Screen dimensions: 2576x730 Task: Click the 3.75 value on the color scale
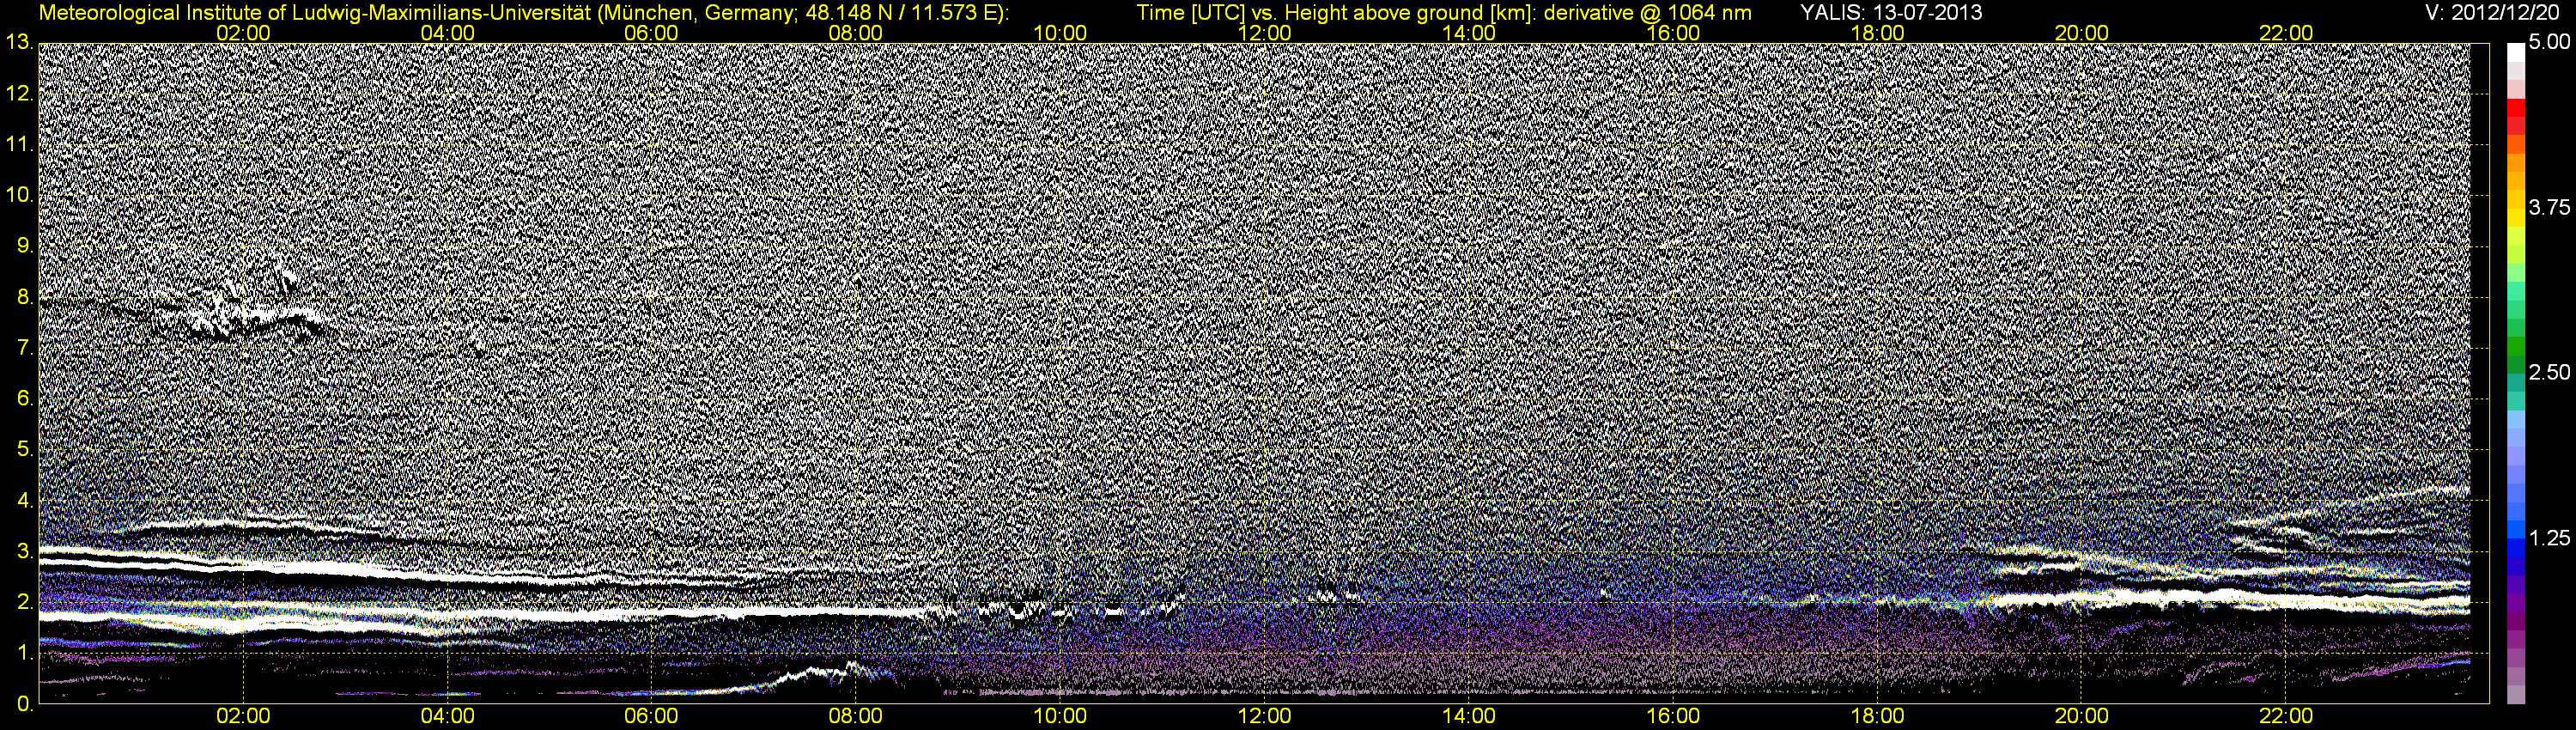(2549, 207)
